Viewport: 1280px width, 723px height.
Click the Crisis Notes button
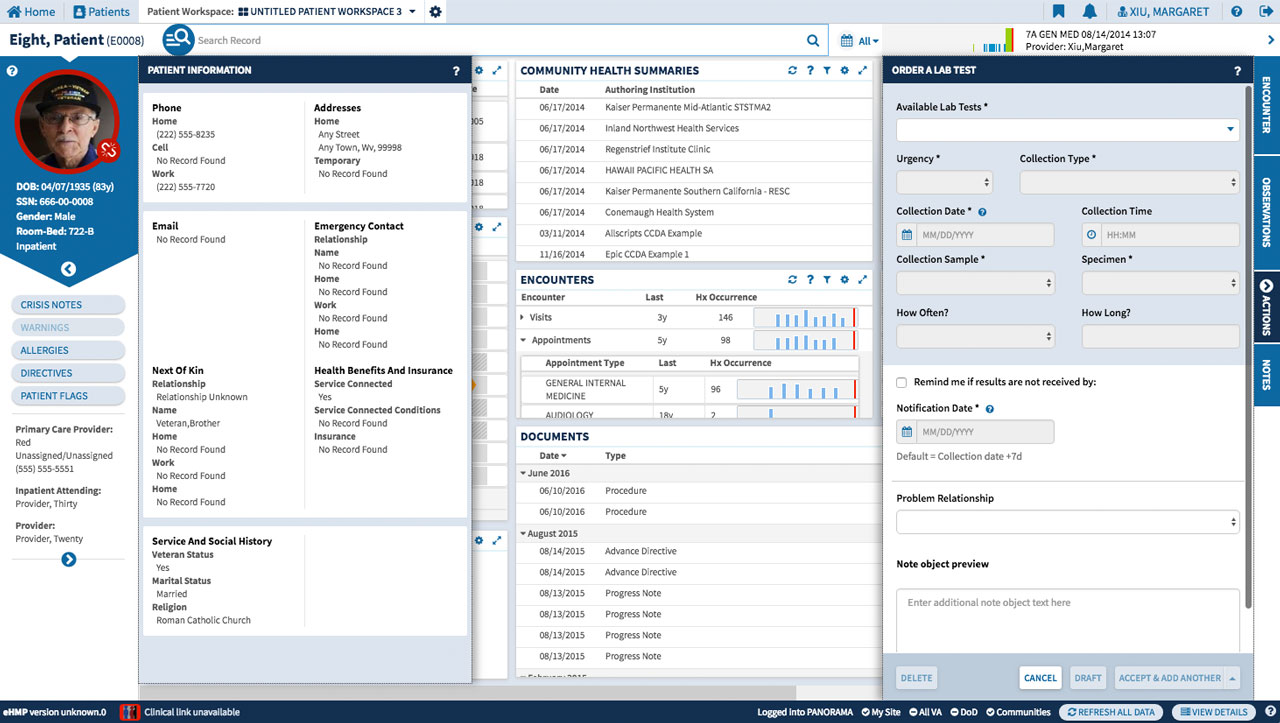tap(68, 305)
